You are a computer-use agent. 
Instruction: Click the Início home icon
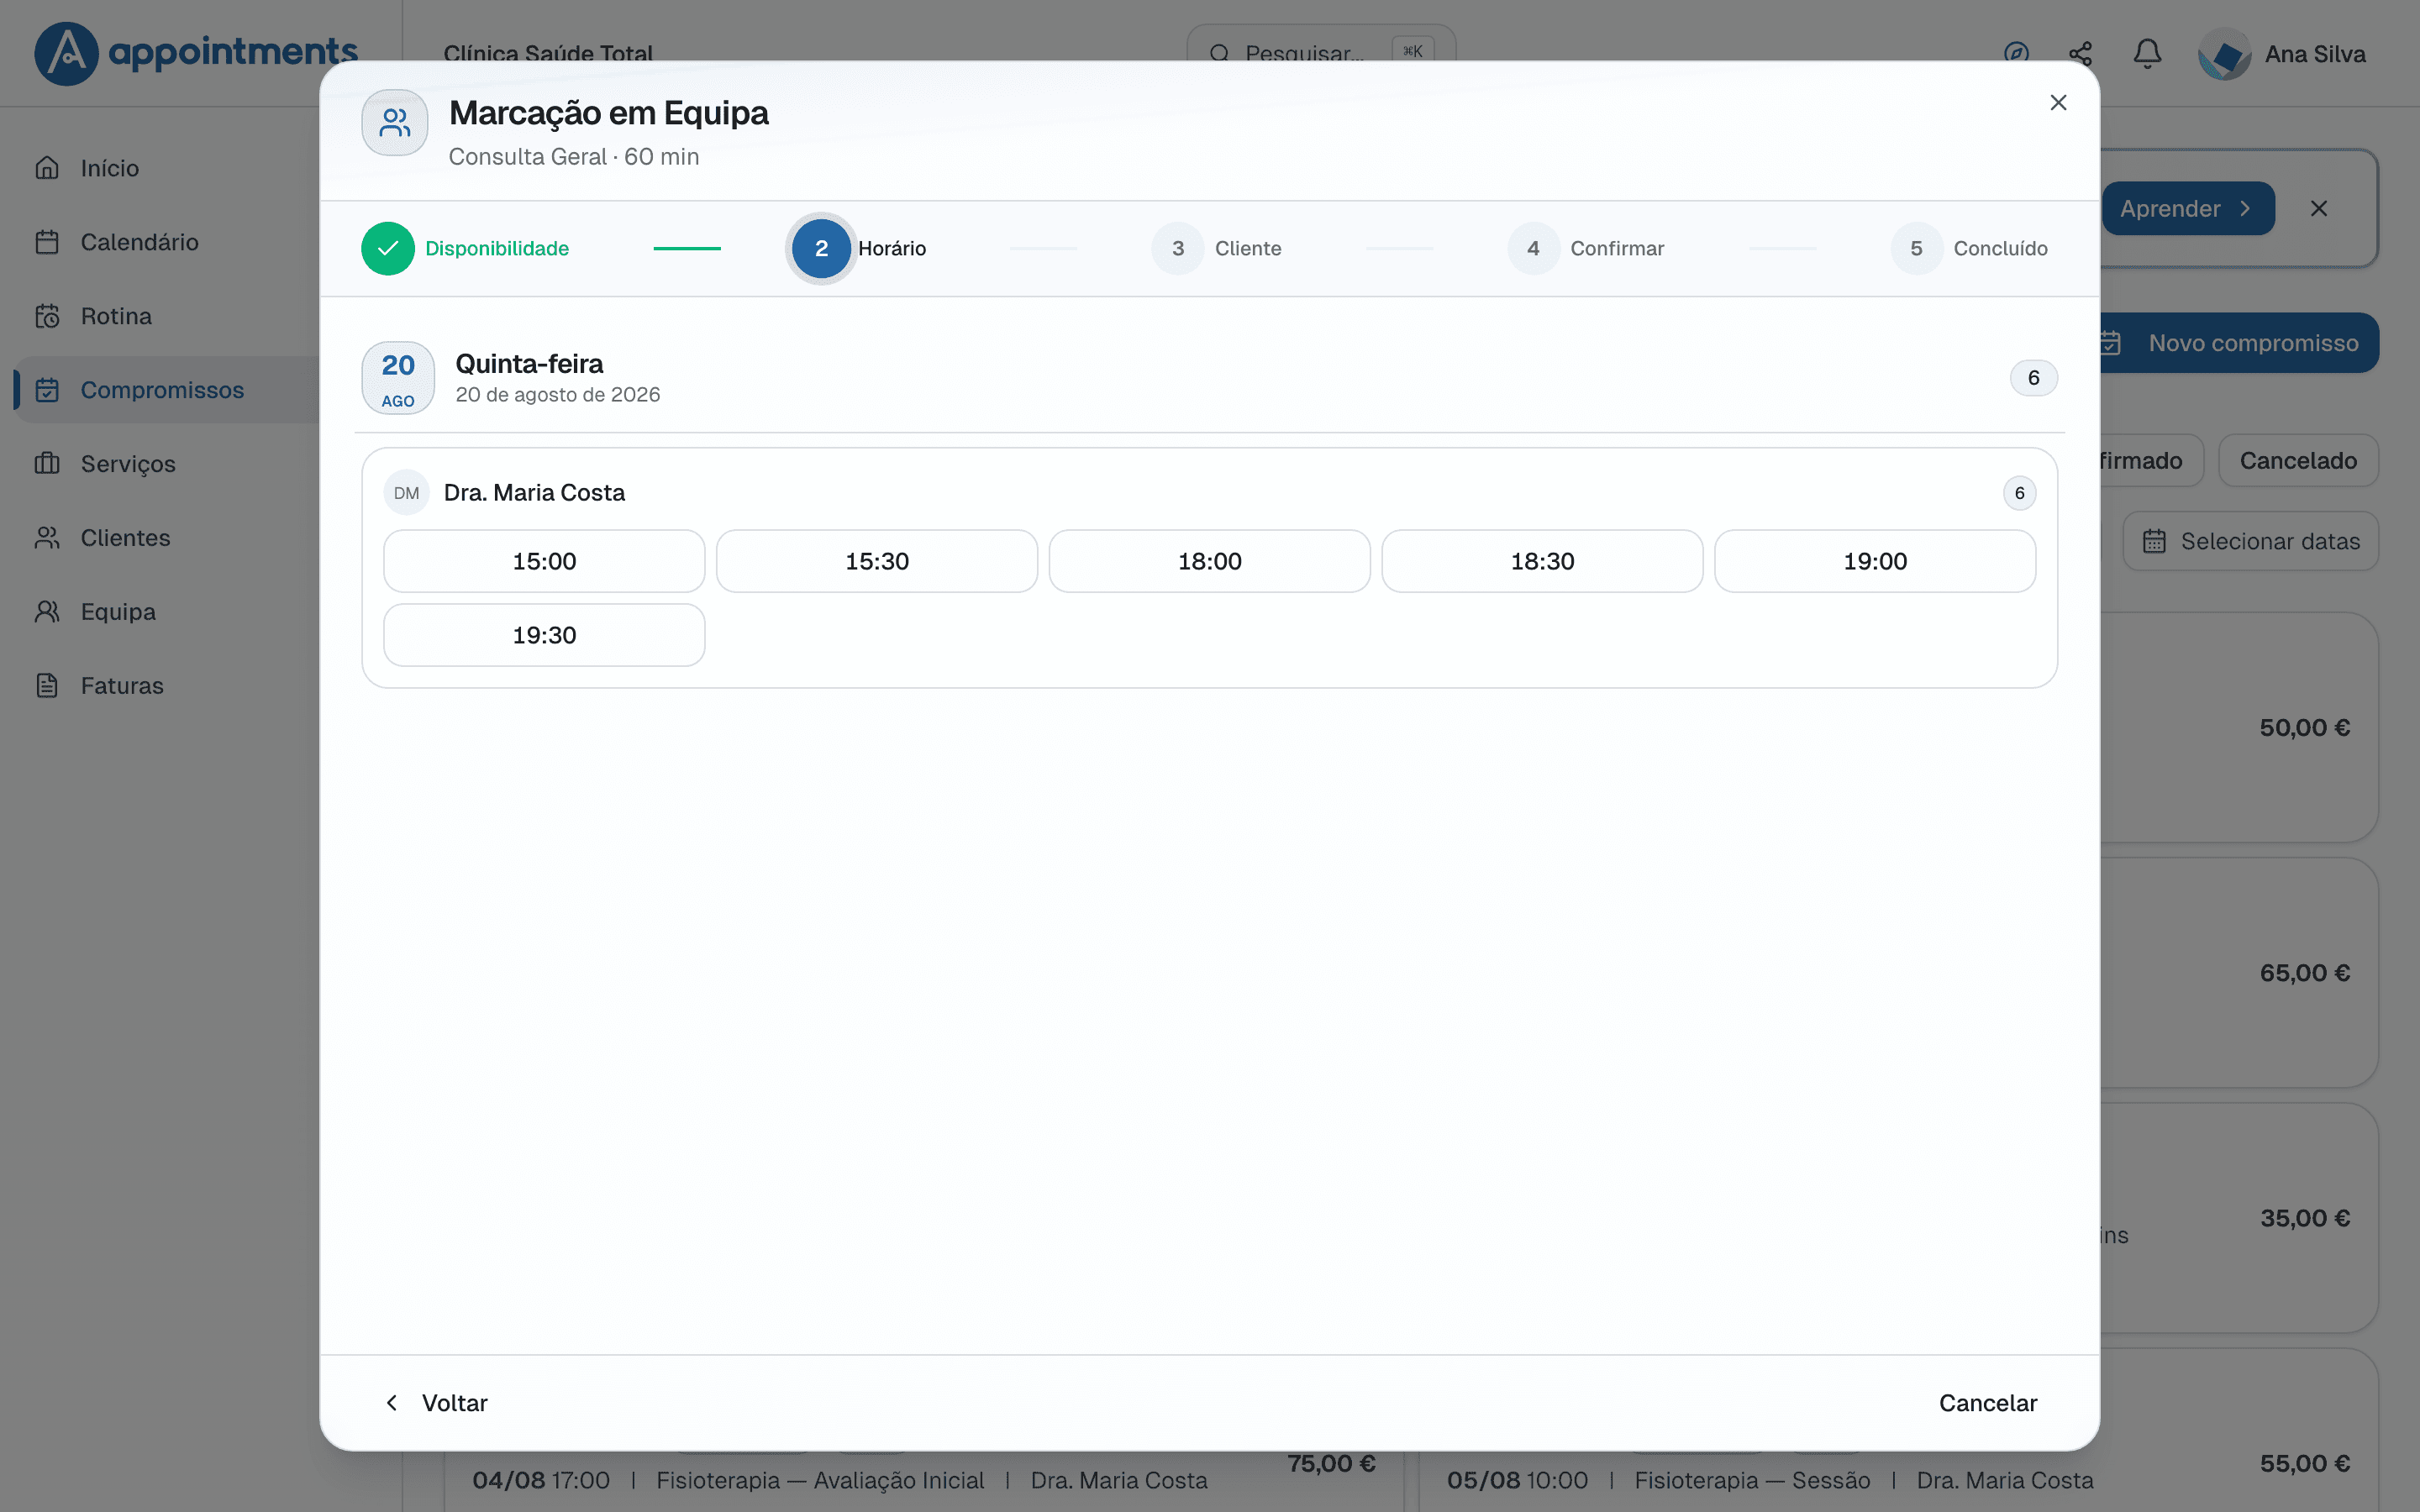point(47,168)
